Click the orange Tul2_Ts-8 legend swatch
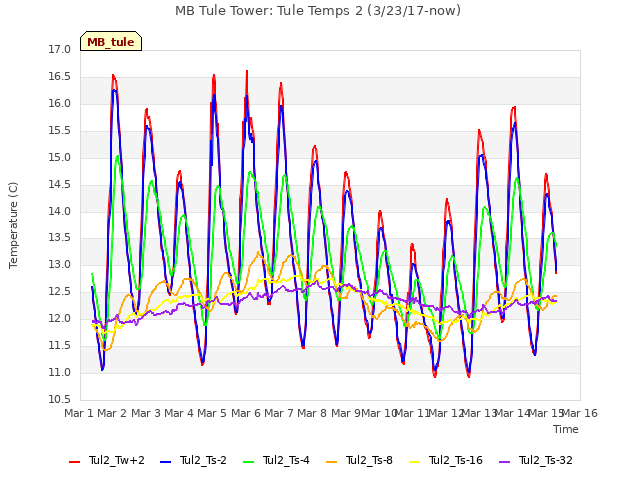Viewport: 640px width, 480px height. tap(331, 462)
